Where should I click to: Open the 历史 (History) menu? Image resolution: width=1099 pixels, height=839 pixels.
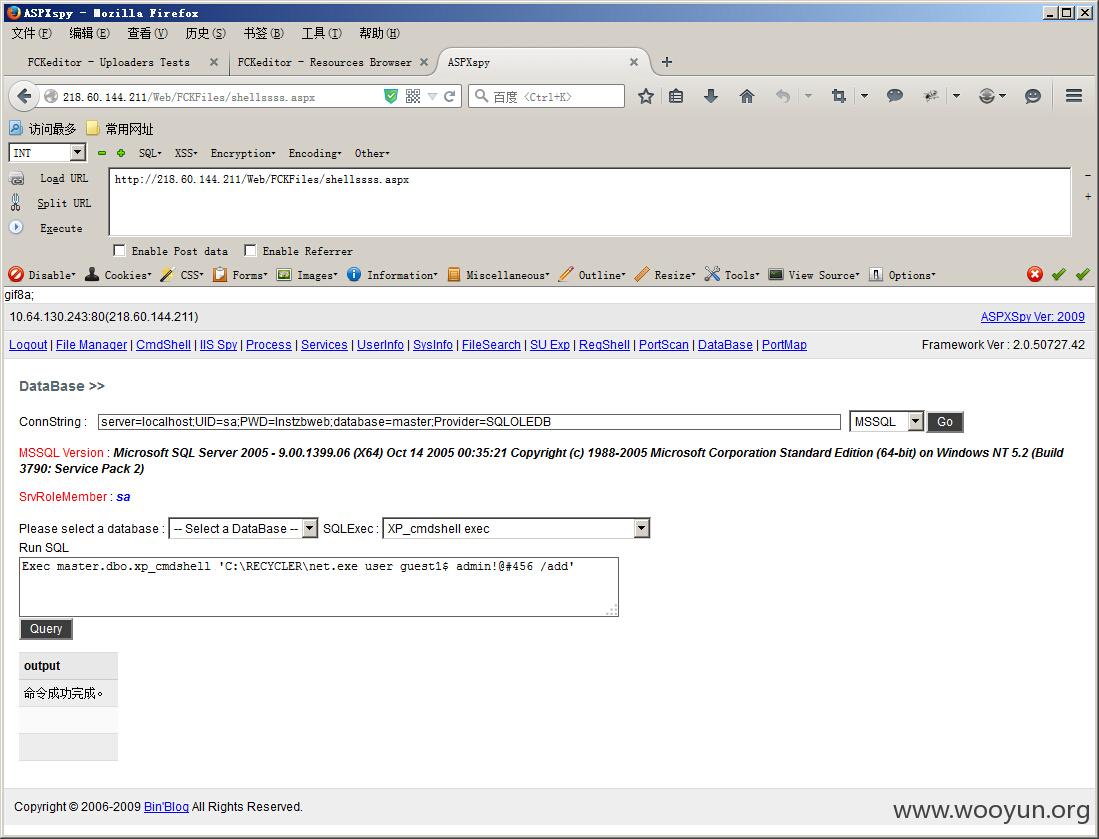click(205, 34)
